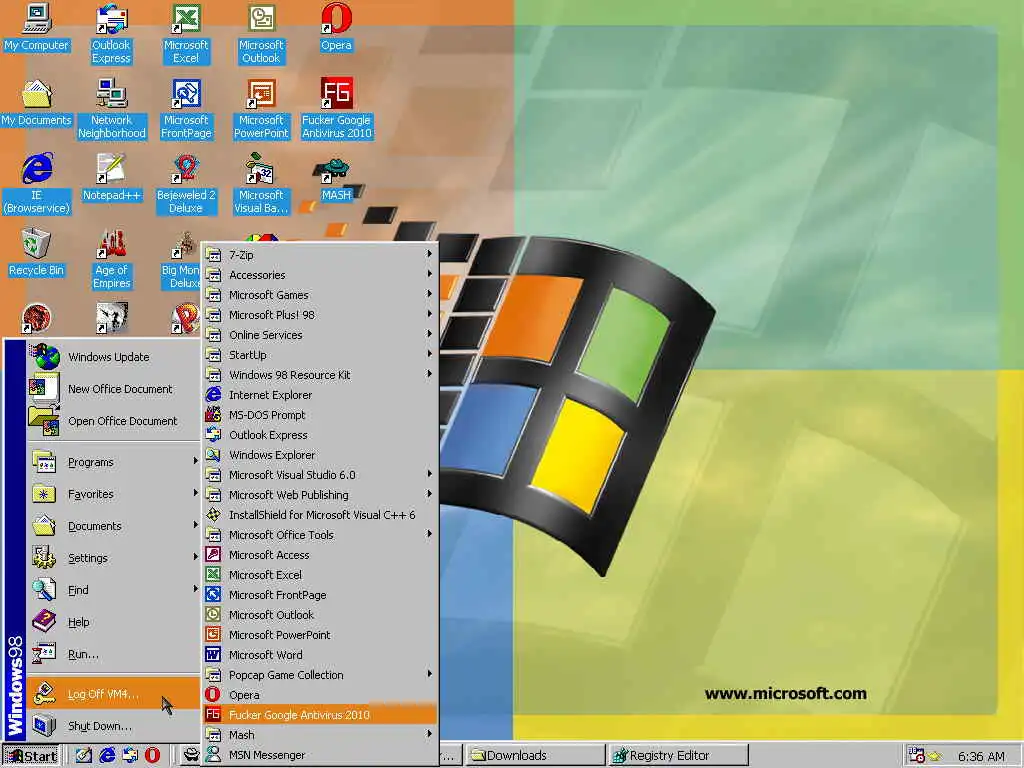Image resolution: width=1024 pixels, height=768 pixels.
Task: Expand the Mash program folder
Action: (319, 735)
